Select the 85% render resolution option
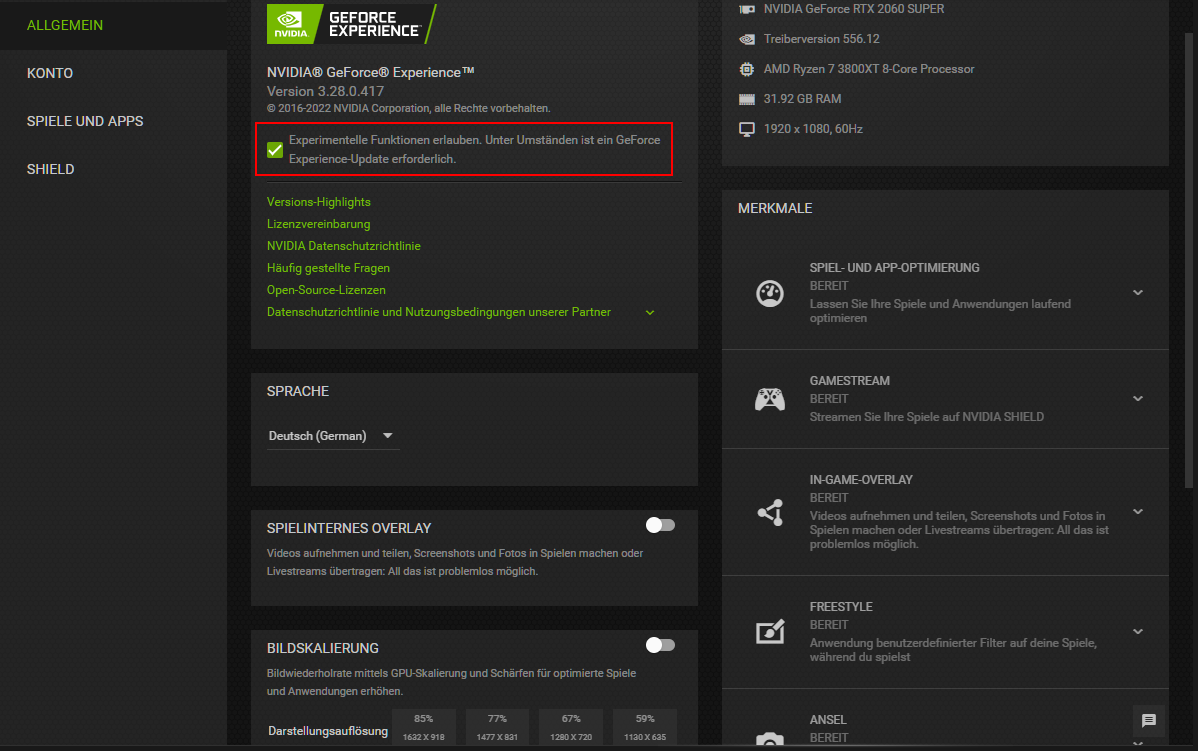Screen dimensions: 1198x751 pyautogui.click(x=423, y=727)
